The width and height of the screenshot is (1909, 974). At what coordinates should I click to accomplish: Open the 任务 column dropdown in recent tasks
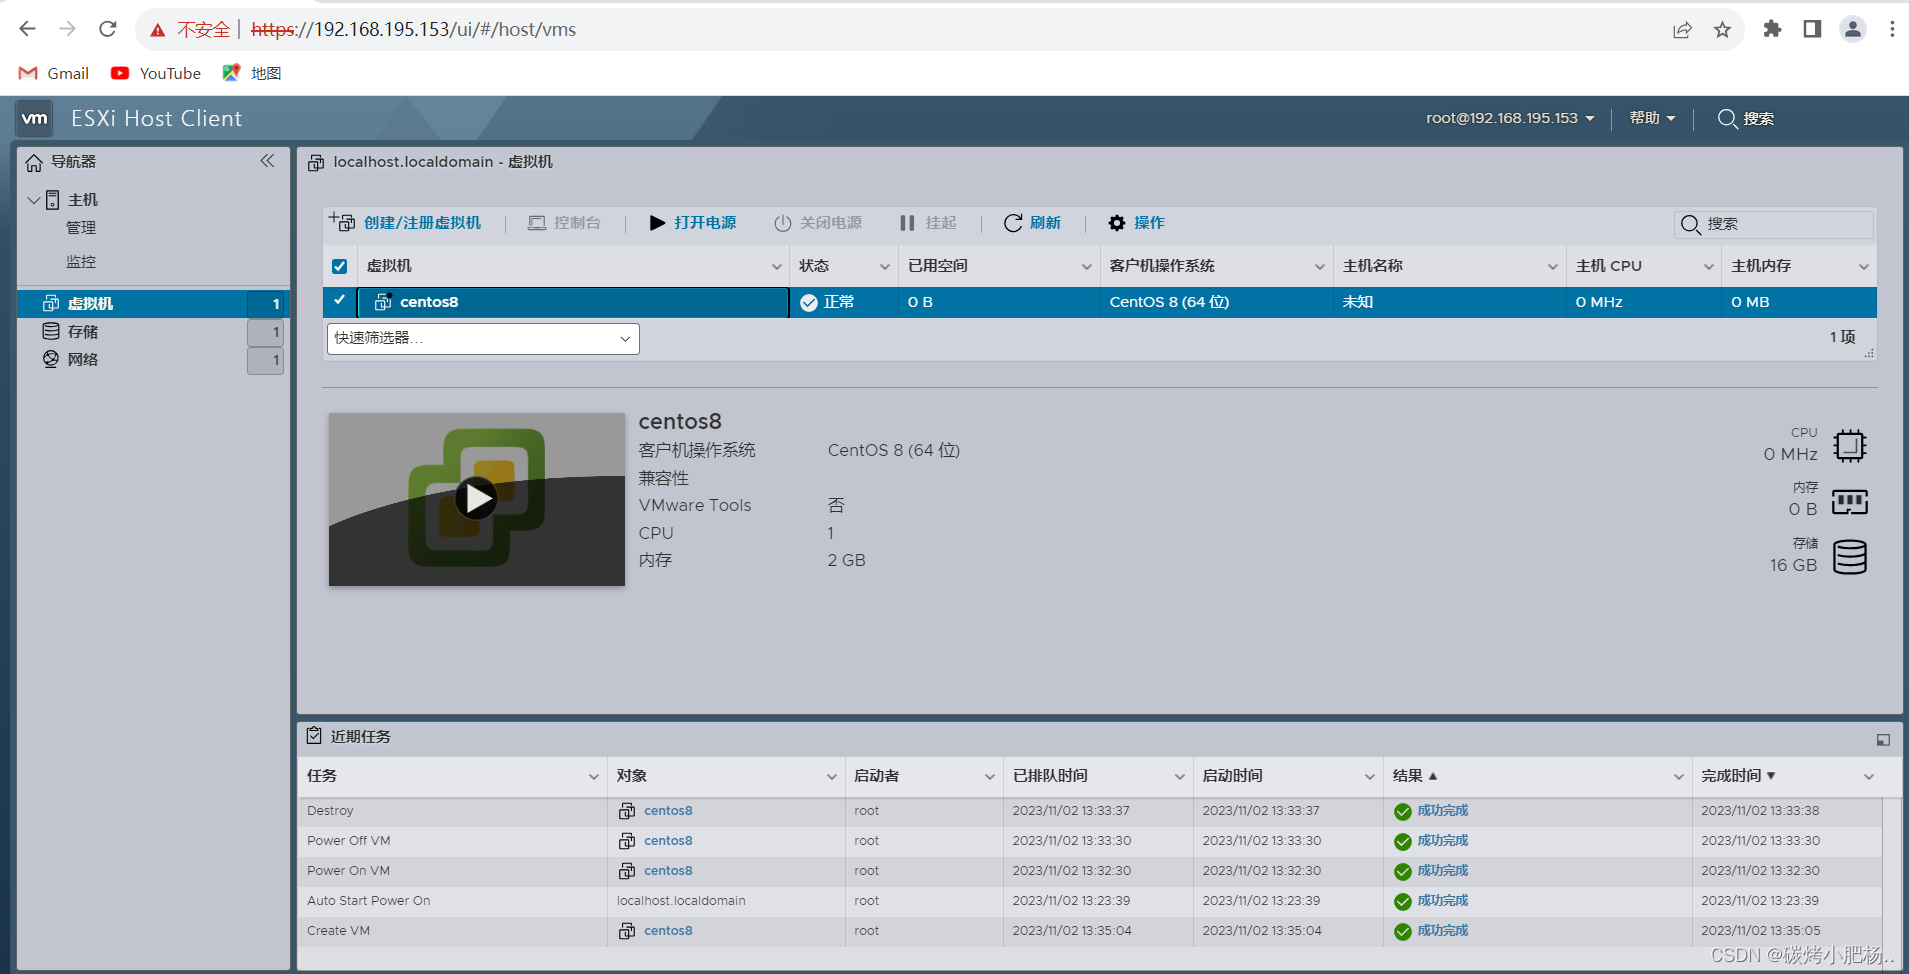click(x=593, y=777)
